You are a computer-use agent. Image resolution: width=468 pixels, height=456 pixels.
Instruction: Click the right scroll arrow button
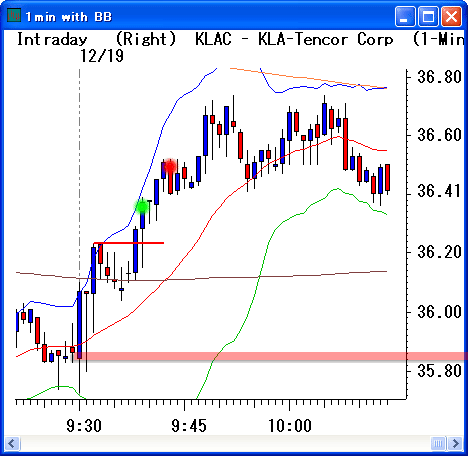tap(455, 443)
